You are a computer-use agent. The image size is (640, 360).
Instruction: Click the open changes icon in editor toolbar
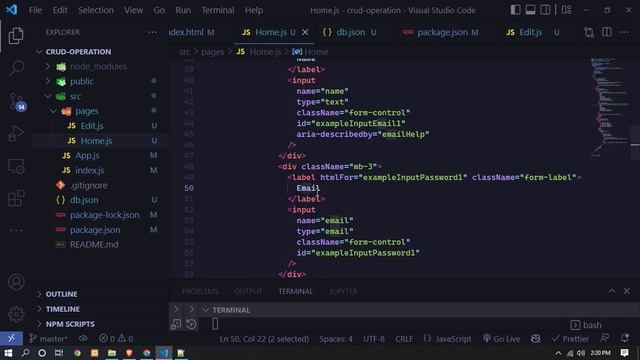589,32
